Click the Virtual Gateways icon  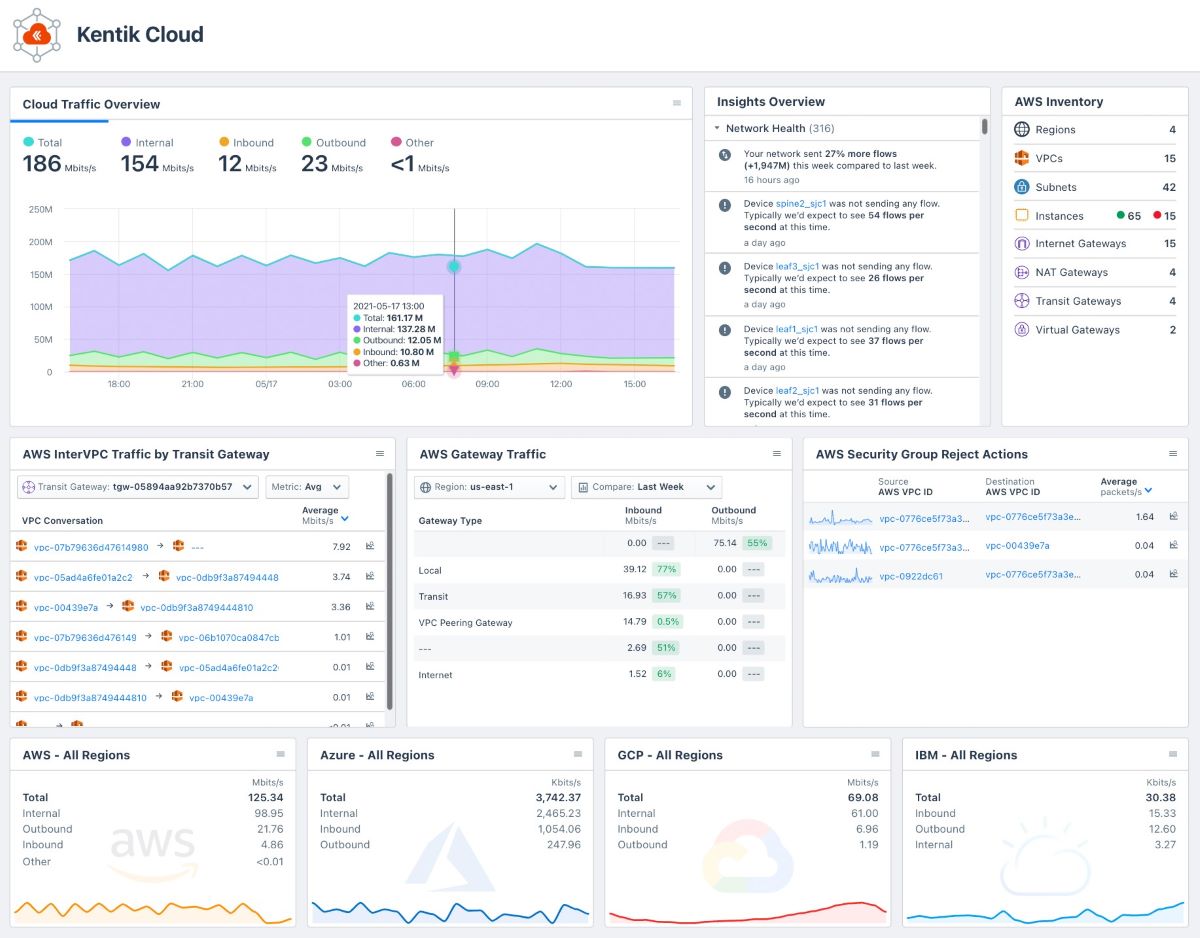tap(1022, 329)
